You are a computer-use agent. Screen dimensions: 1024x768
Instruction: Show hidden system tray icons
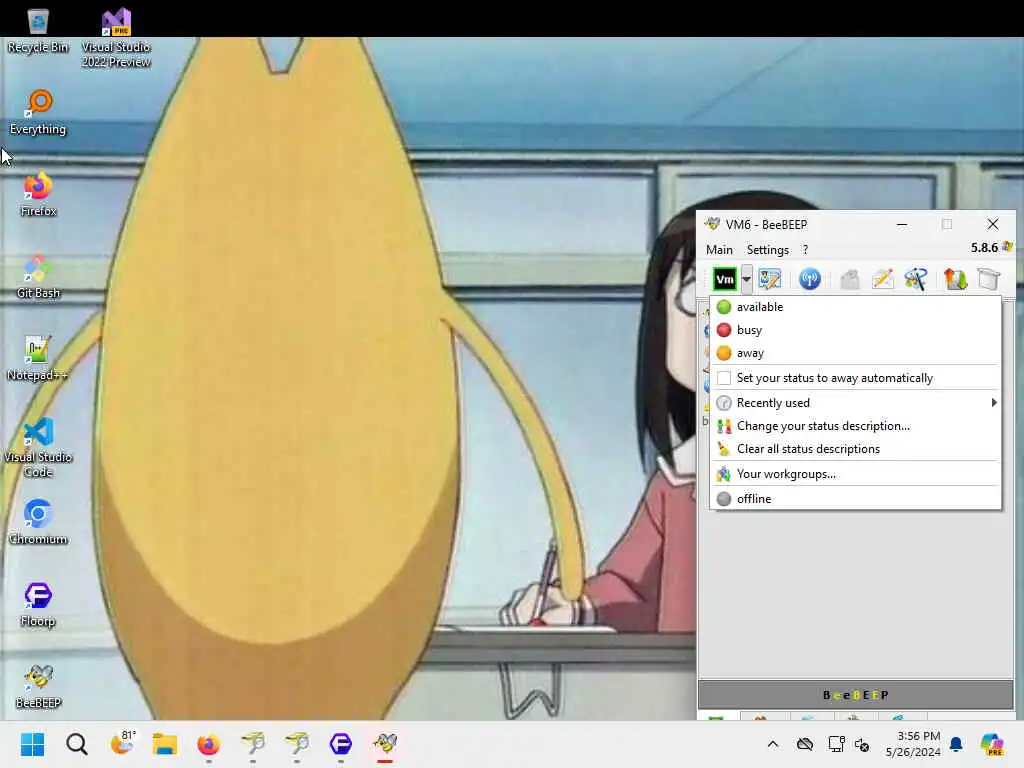(773, 744)
